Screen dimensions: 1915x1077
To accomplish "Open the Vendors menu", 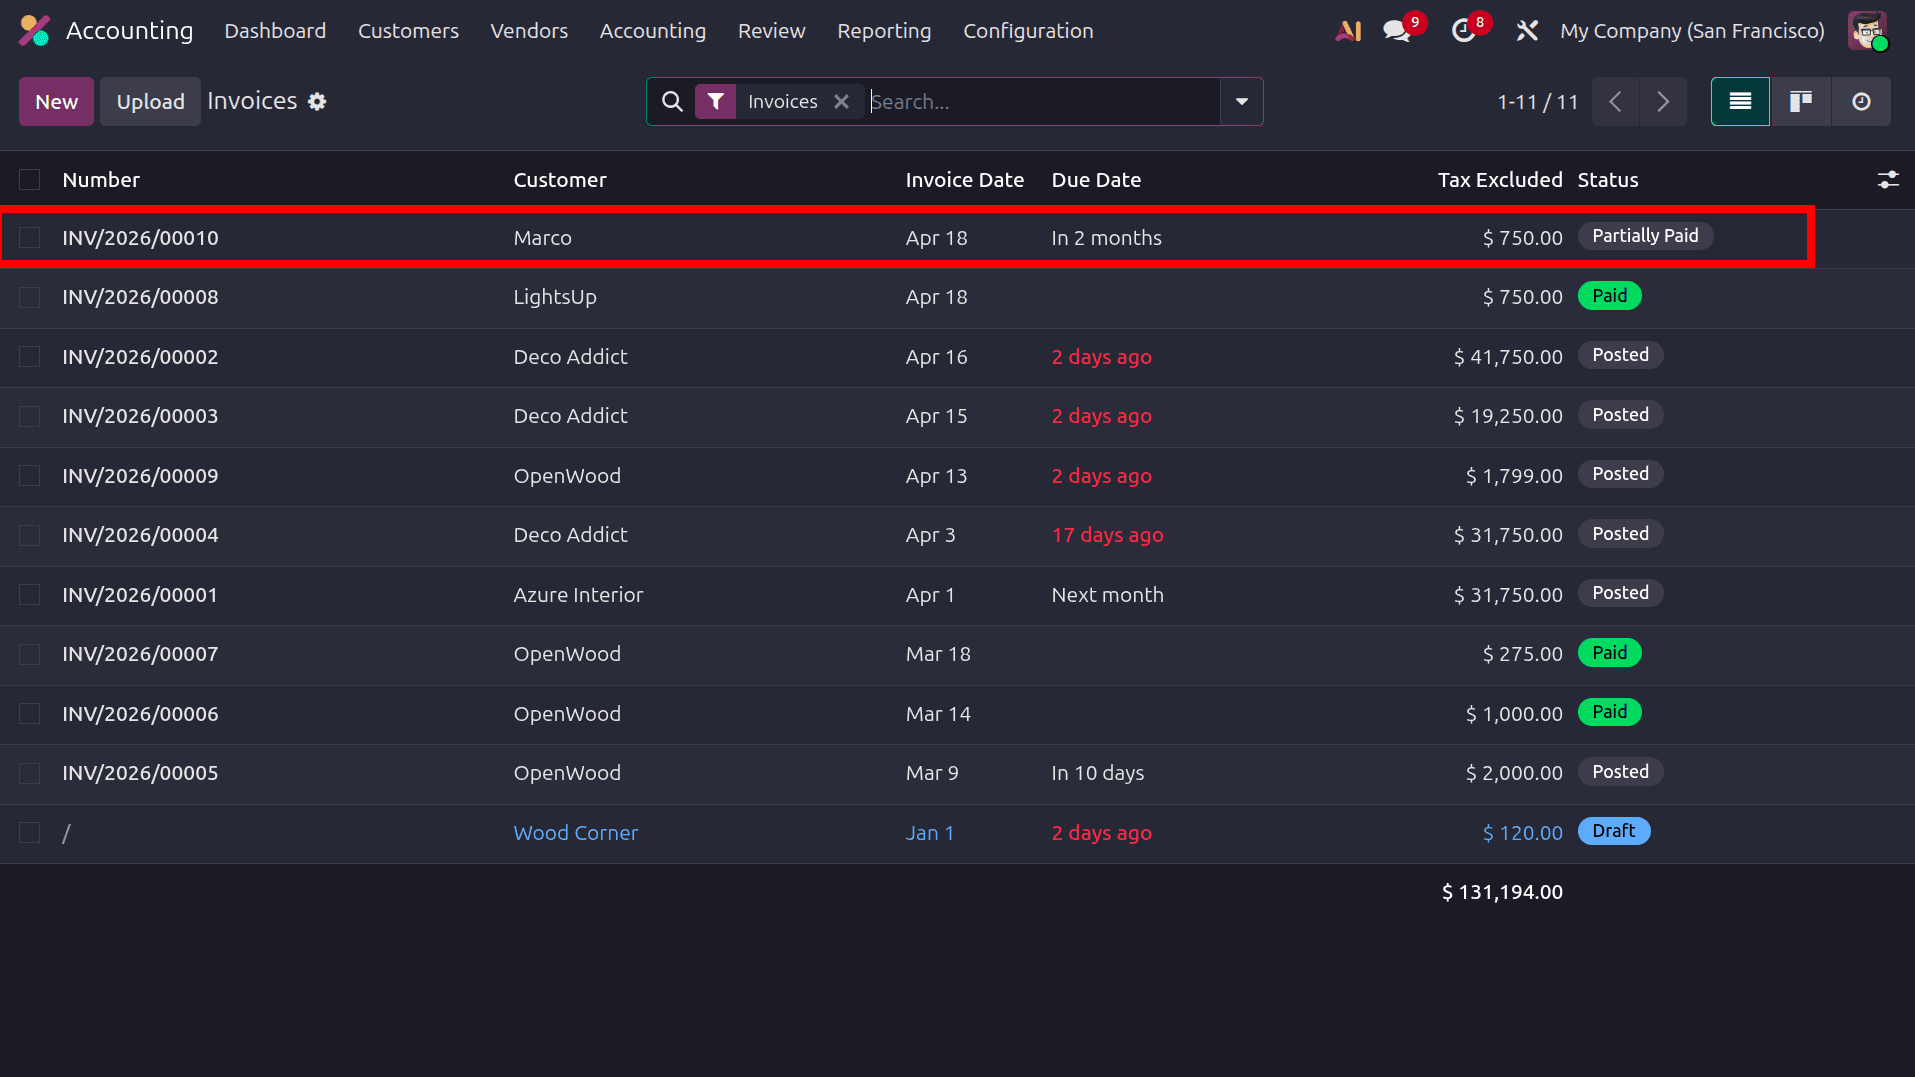I will (528, 31).
